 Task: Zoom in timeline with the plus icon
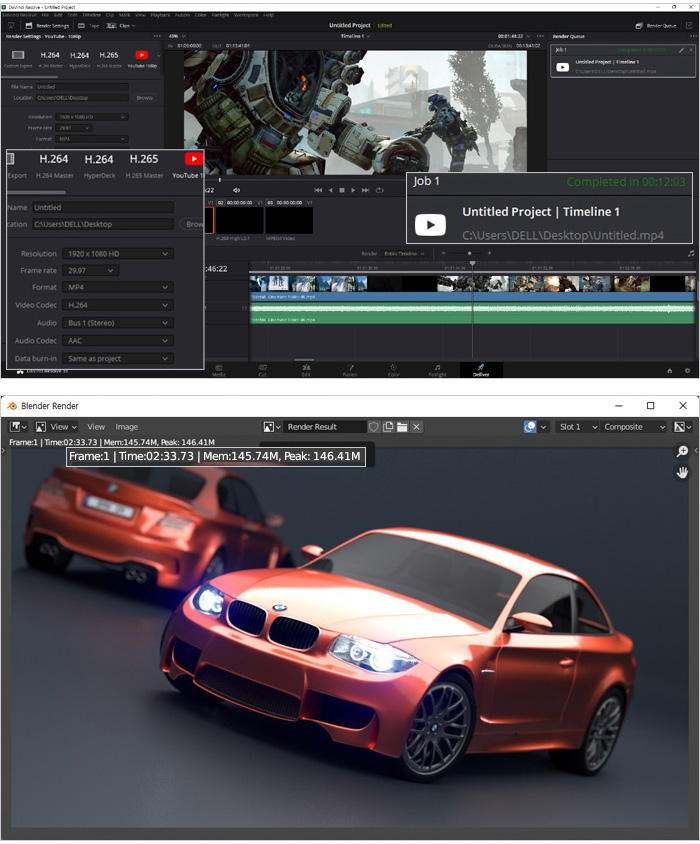coord(489,253)
